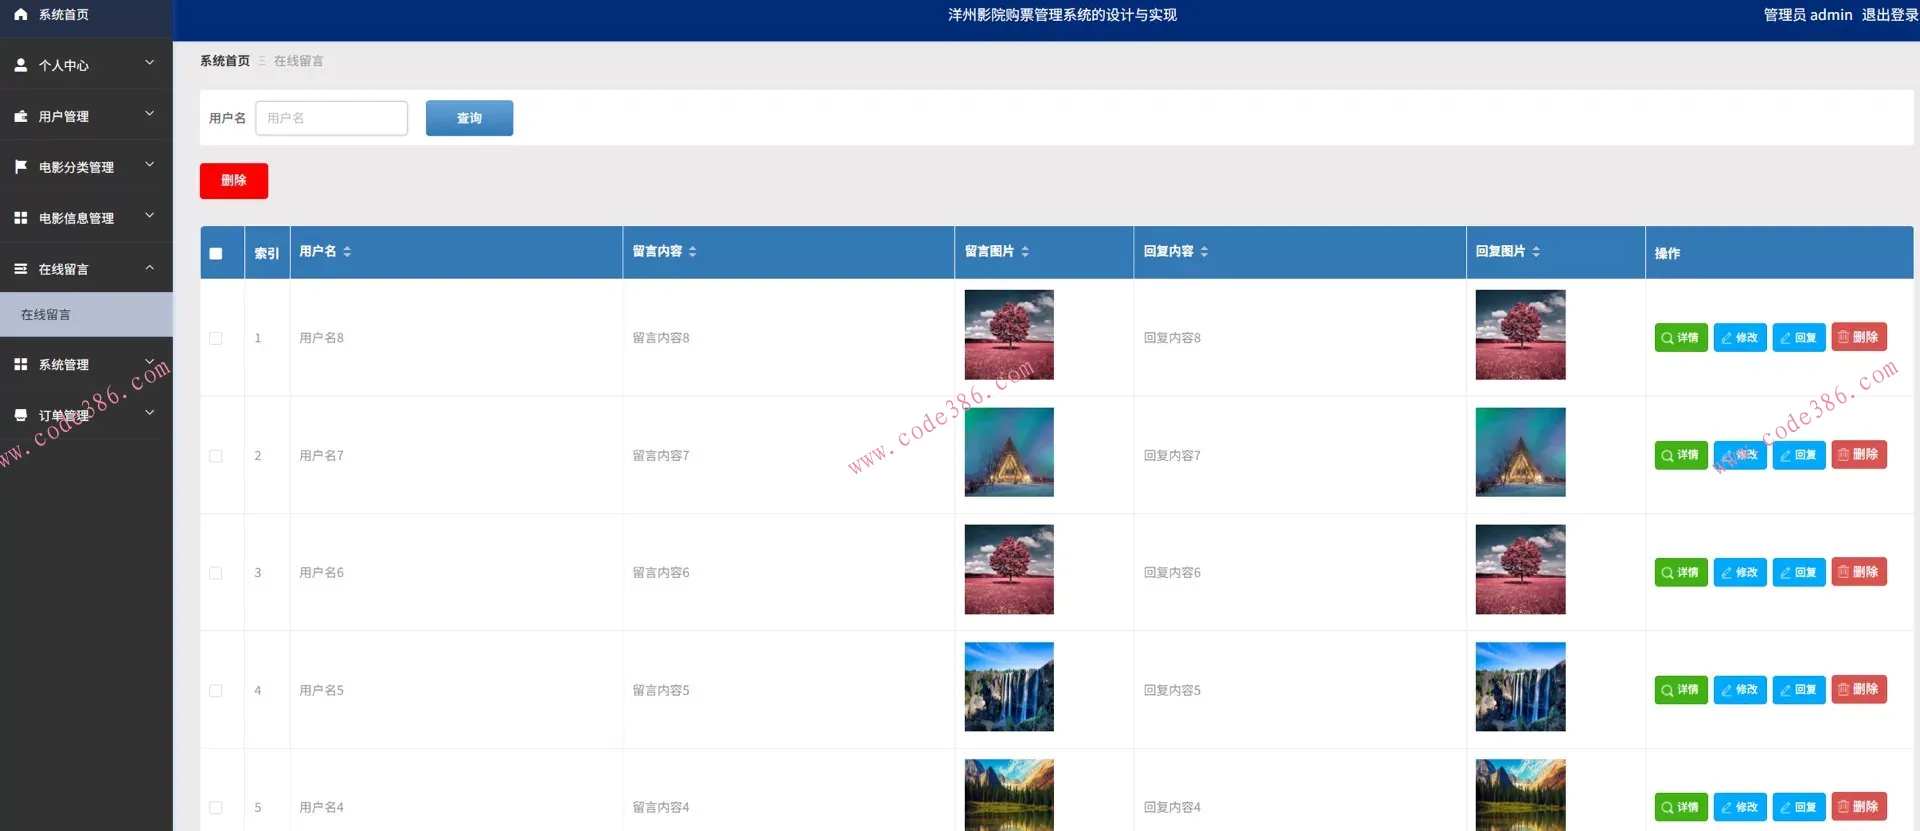Sort by 回复内容 column arrows
1920x831 pixels.
(x=1204, y=252)
